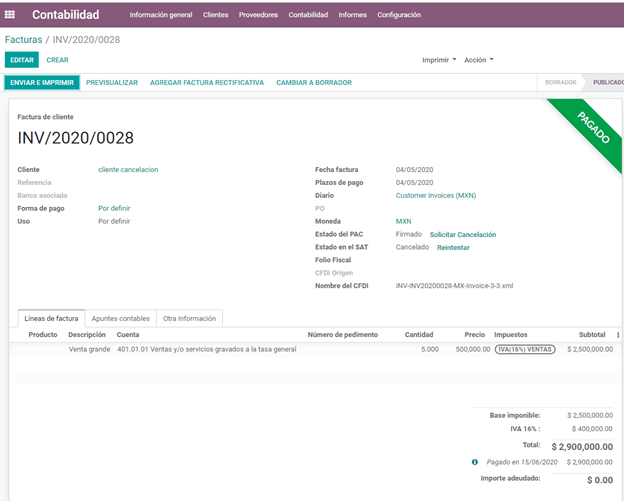Image resolution: width=624 pixels, height=501 pixels.
Task: Switch to Apuntes contables tab
Action: pos(120,318)
